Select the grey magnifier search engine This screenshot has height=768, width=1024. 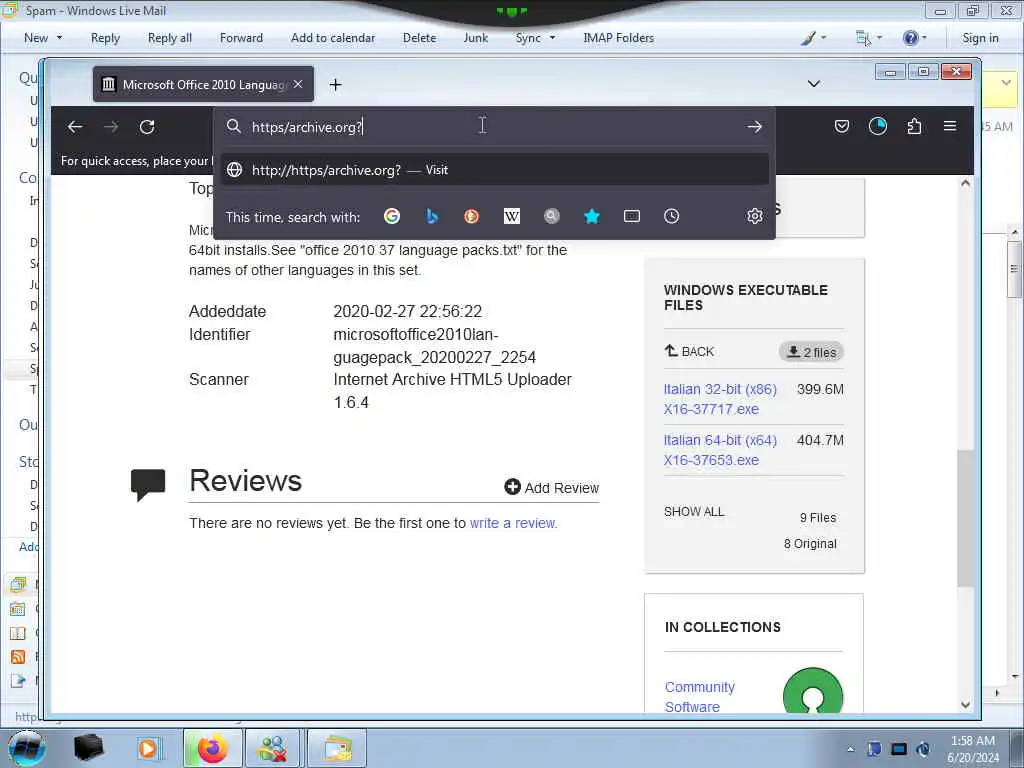click(x=552, y=216)
